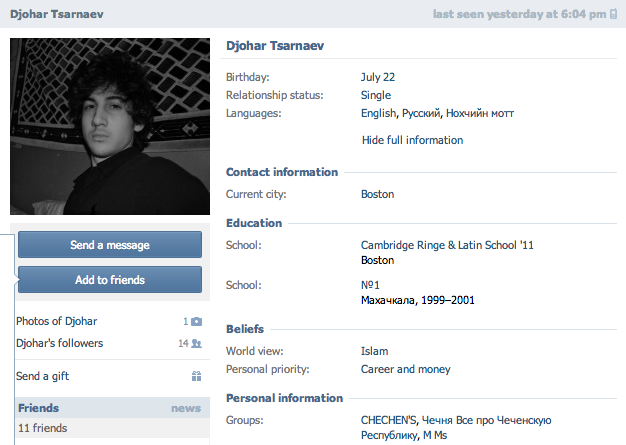Image resolution: width=626 pixels, height=445 pixels.
Task: Open Photos of Djohar
Action: [x=56, y=322]
